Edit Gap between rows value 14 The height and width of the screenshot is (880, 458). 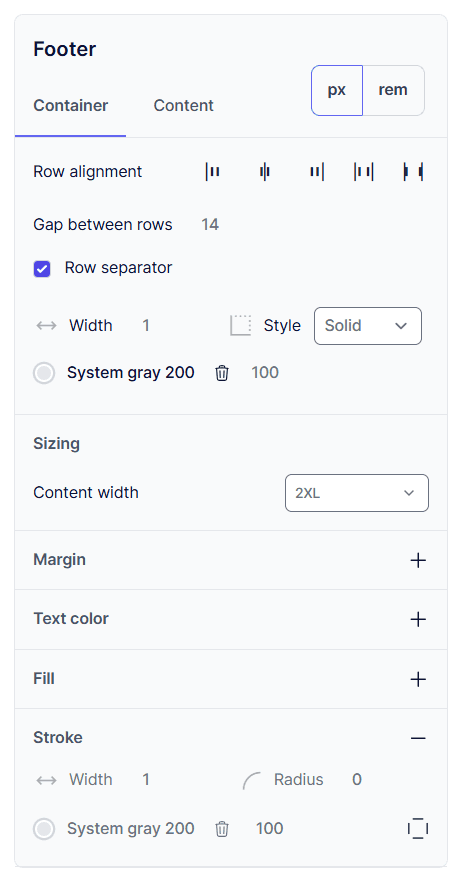(210, 225)
